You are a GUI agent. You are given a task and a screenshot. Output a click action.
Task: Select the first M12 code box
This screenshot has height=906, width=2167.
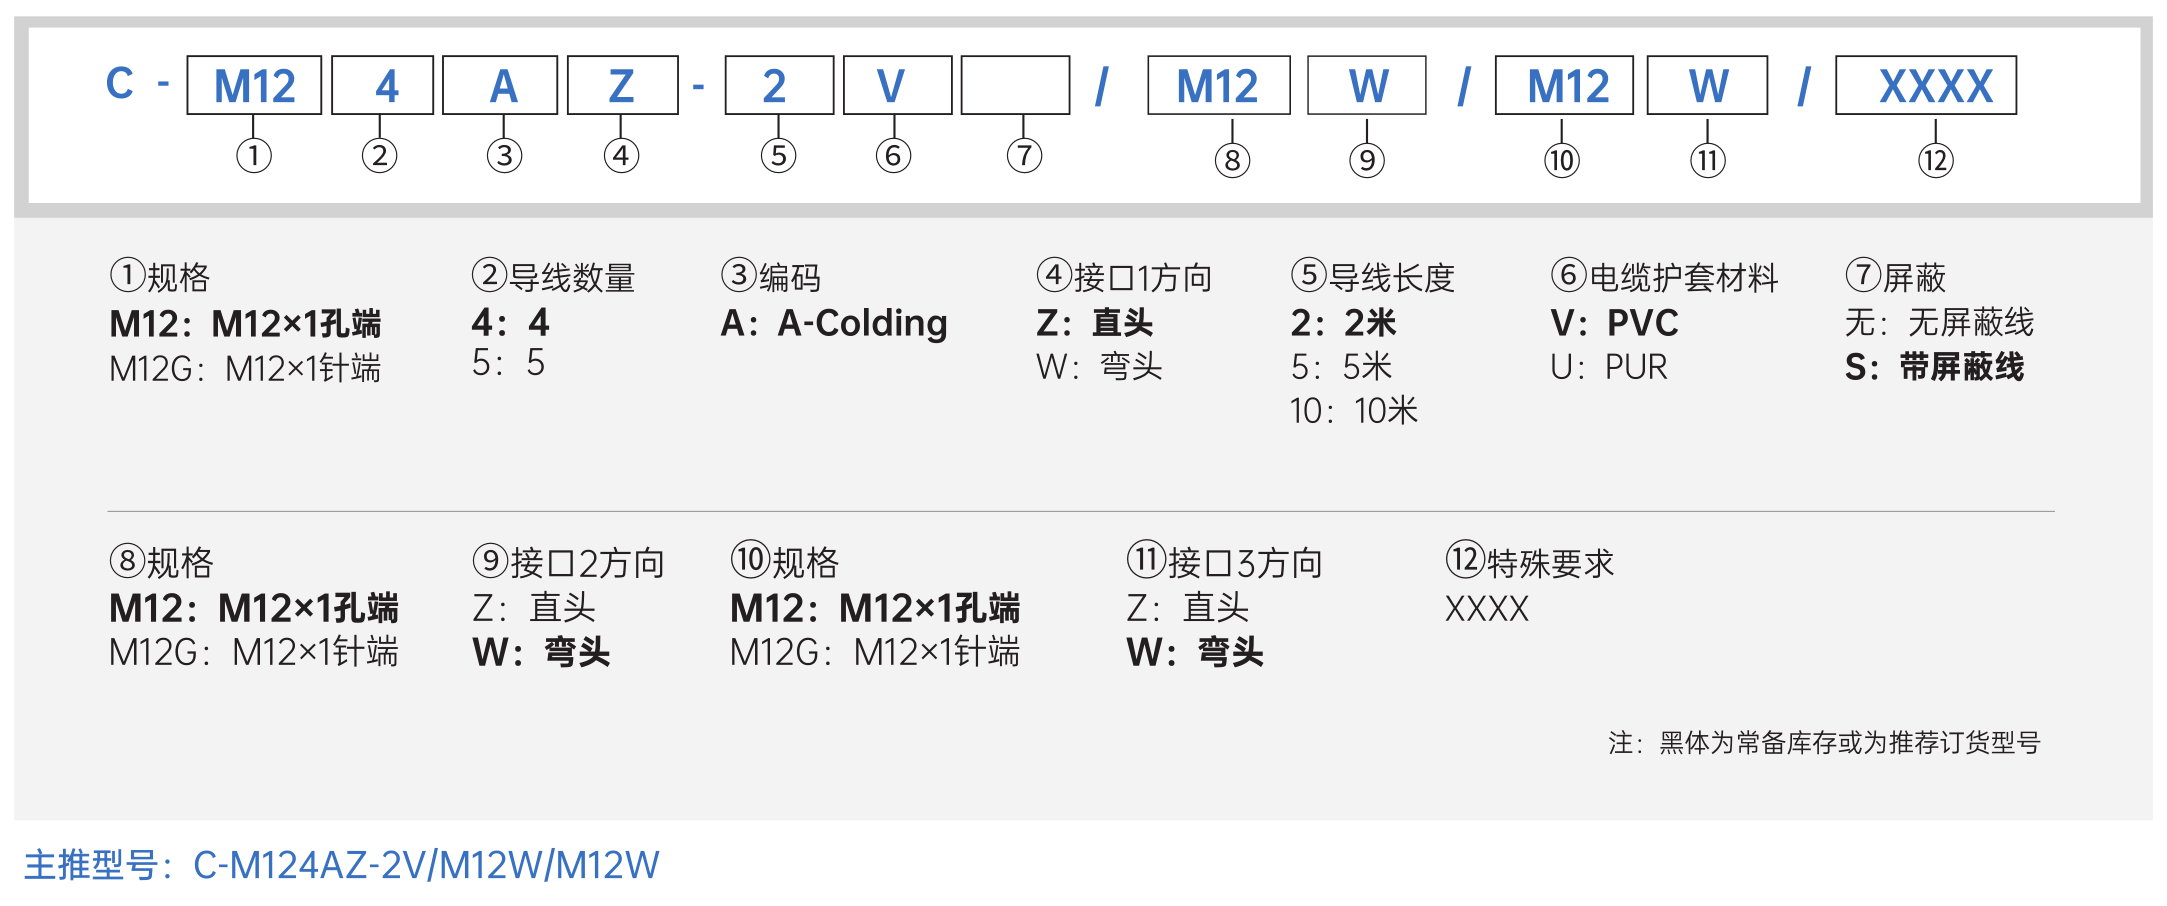pos(254,85)
